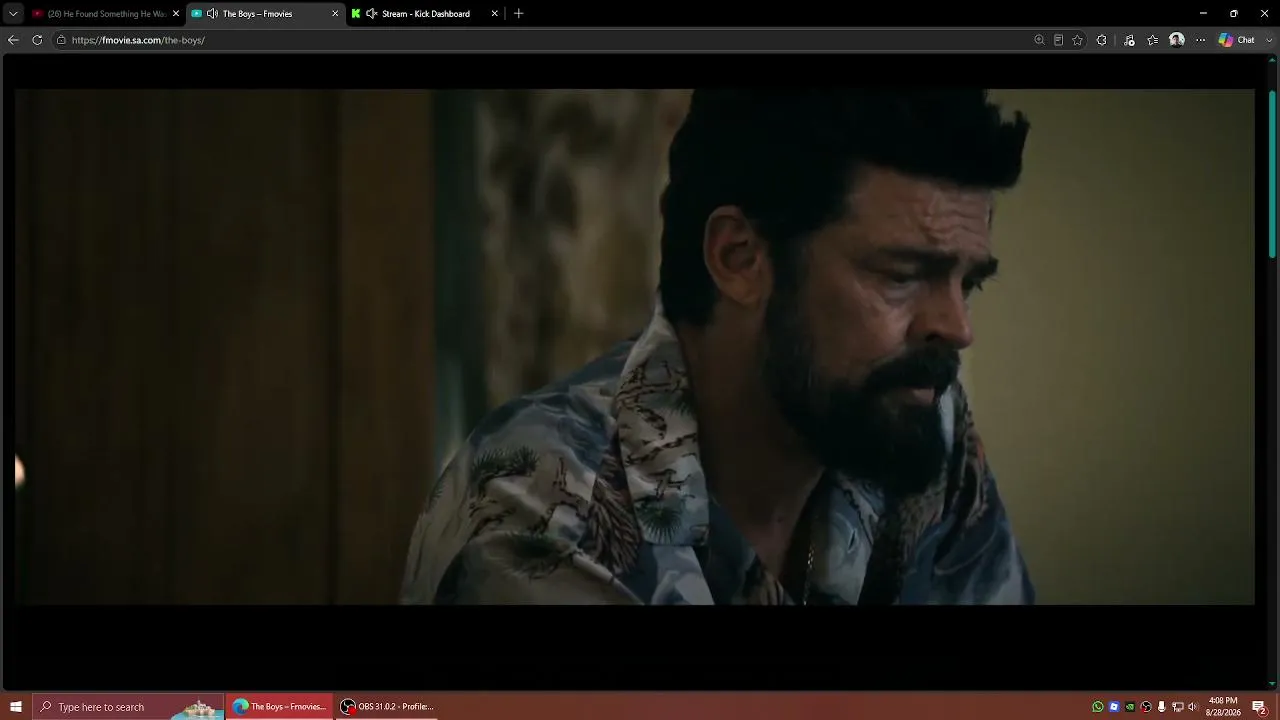Open the OBS Studio tray icon

(1146, 707)
